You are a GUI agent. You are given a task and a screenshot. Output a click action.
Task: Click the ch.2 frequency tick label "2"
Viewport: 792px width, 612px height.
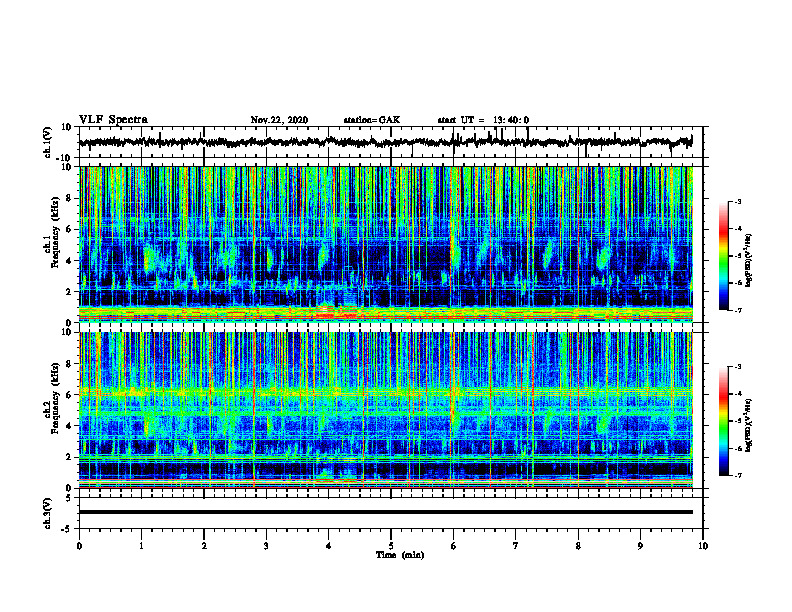(69, 457)
